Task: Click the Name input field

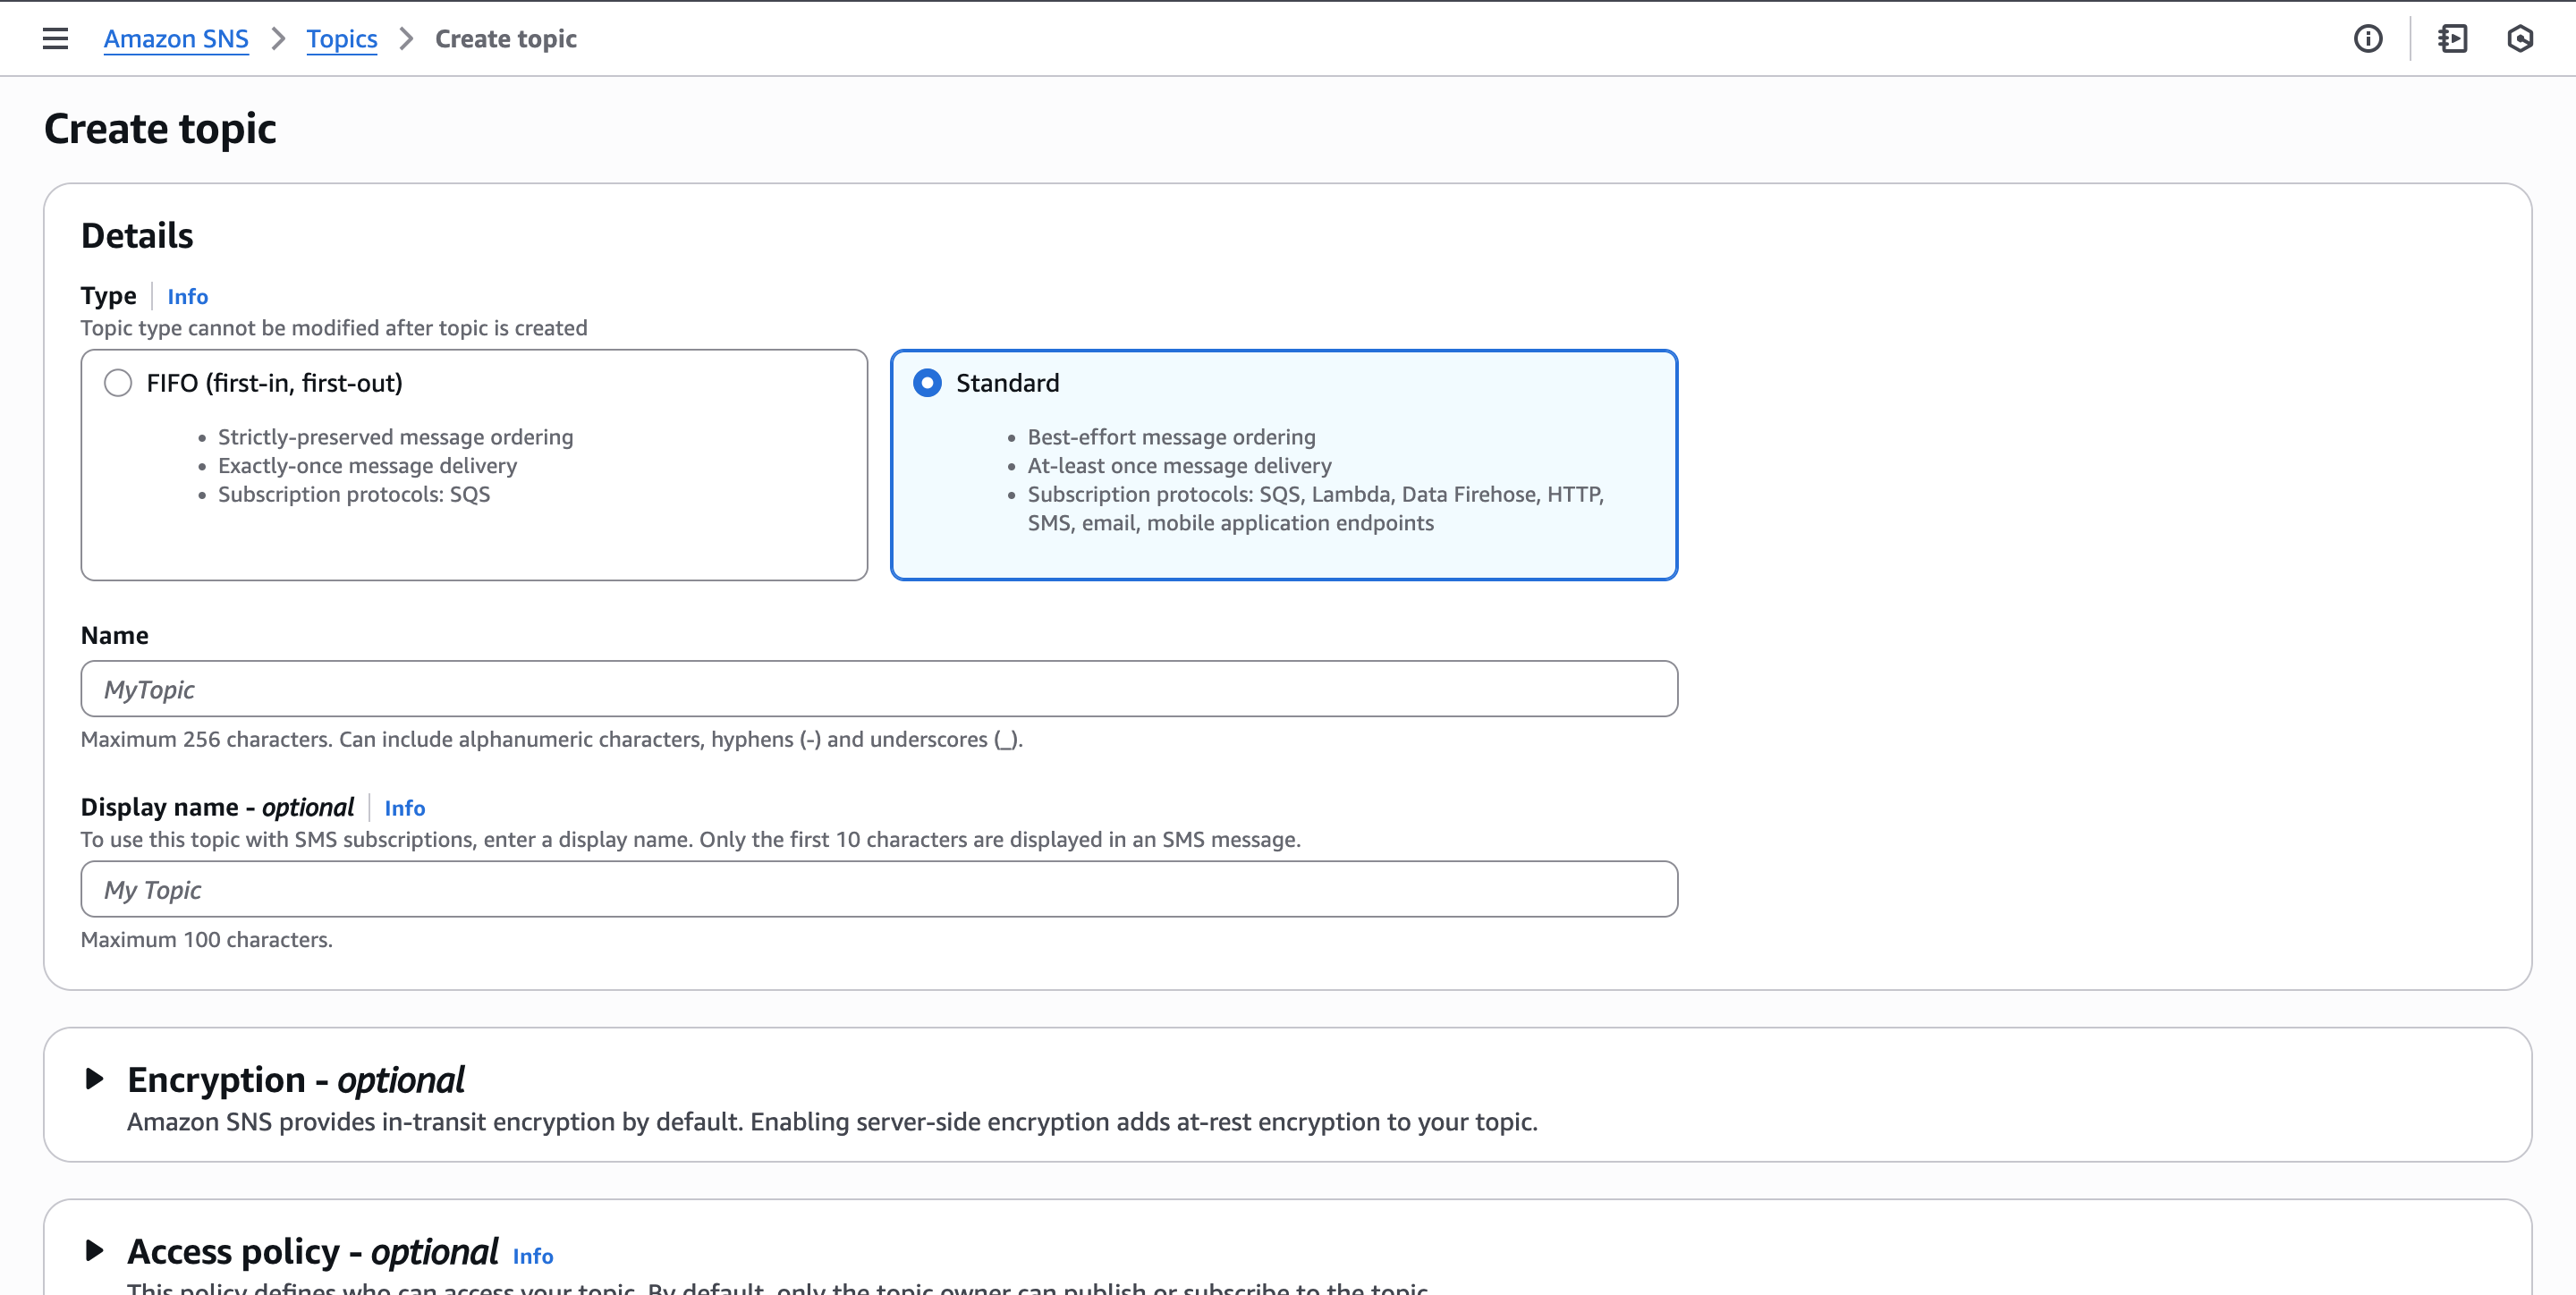Action: click(x=878, y=689)
